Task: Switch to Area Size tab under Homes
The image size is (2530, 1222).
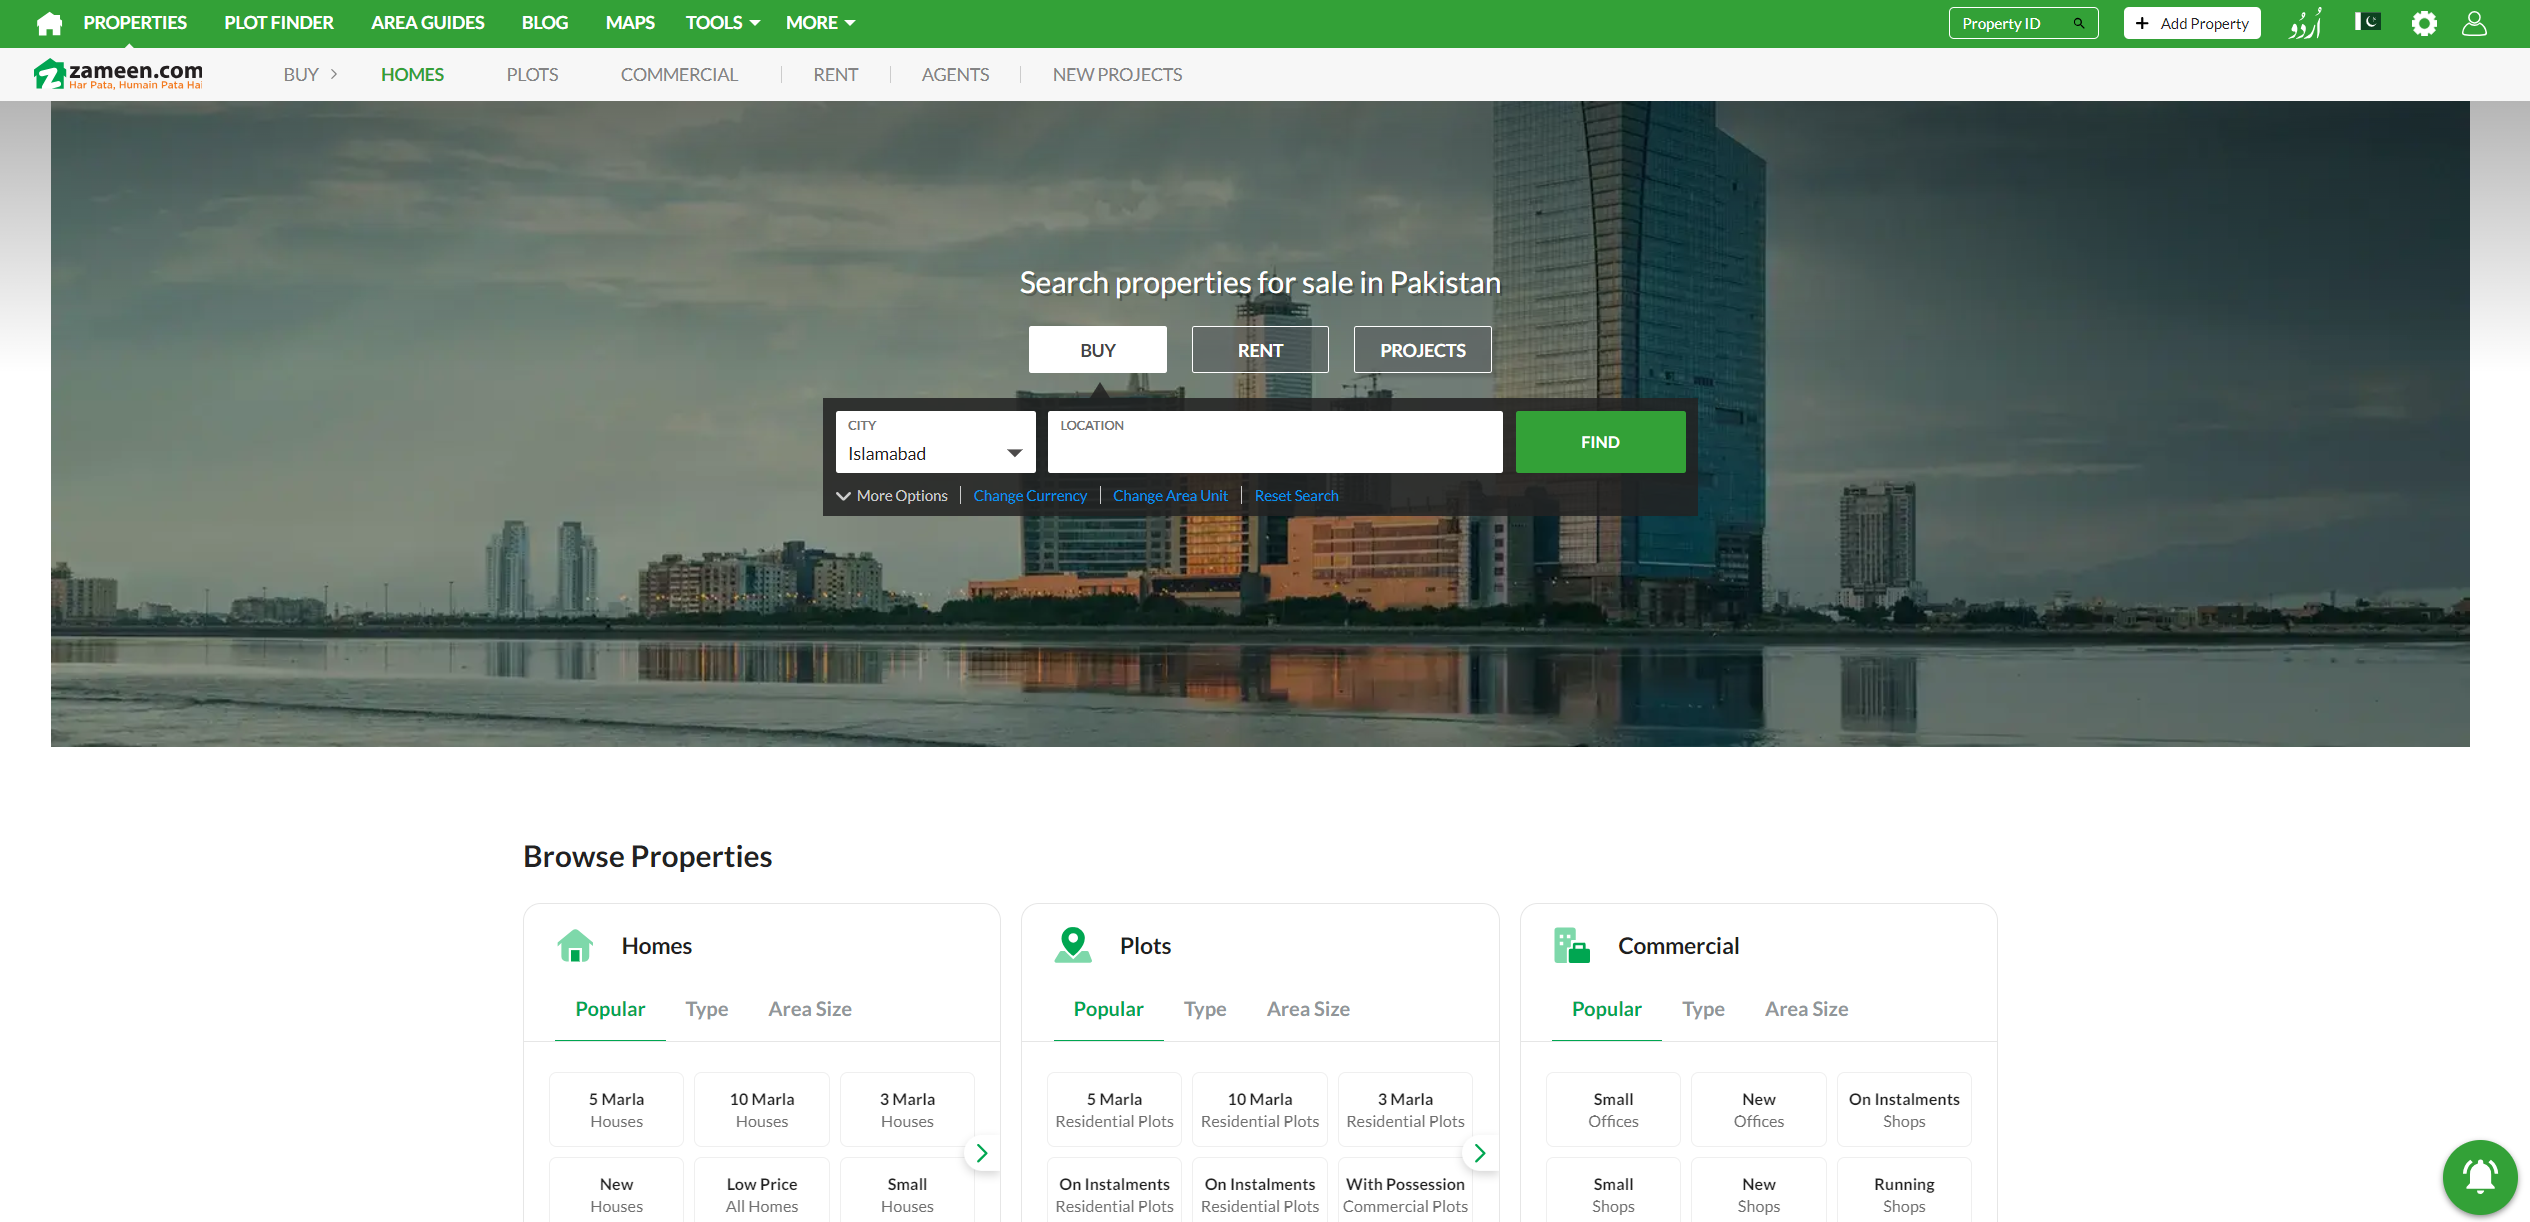Action: pyautogui.click(x=809, y=1009)
